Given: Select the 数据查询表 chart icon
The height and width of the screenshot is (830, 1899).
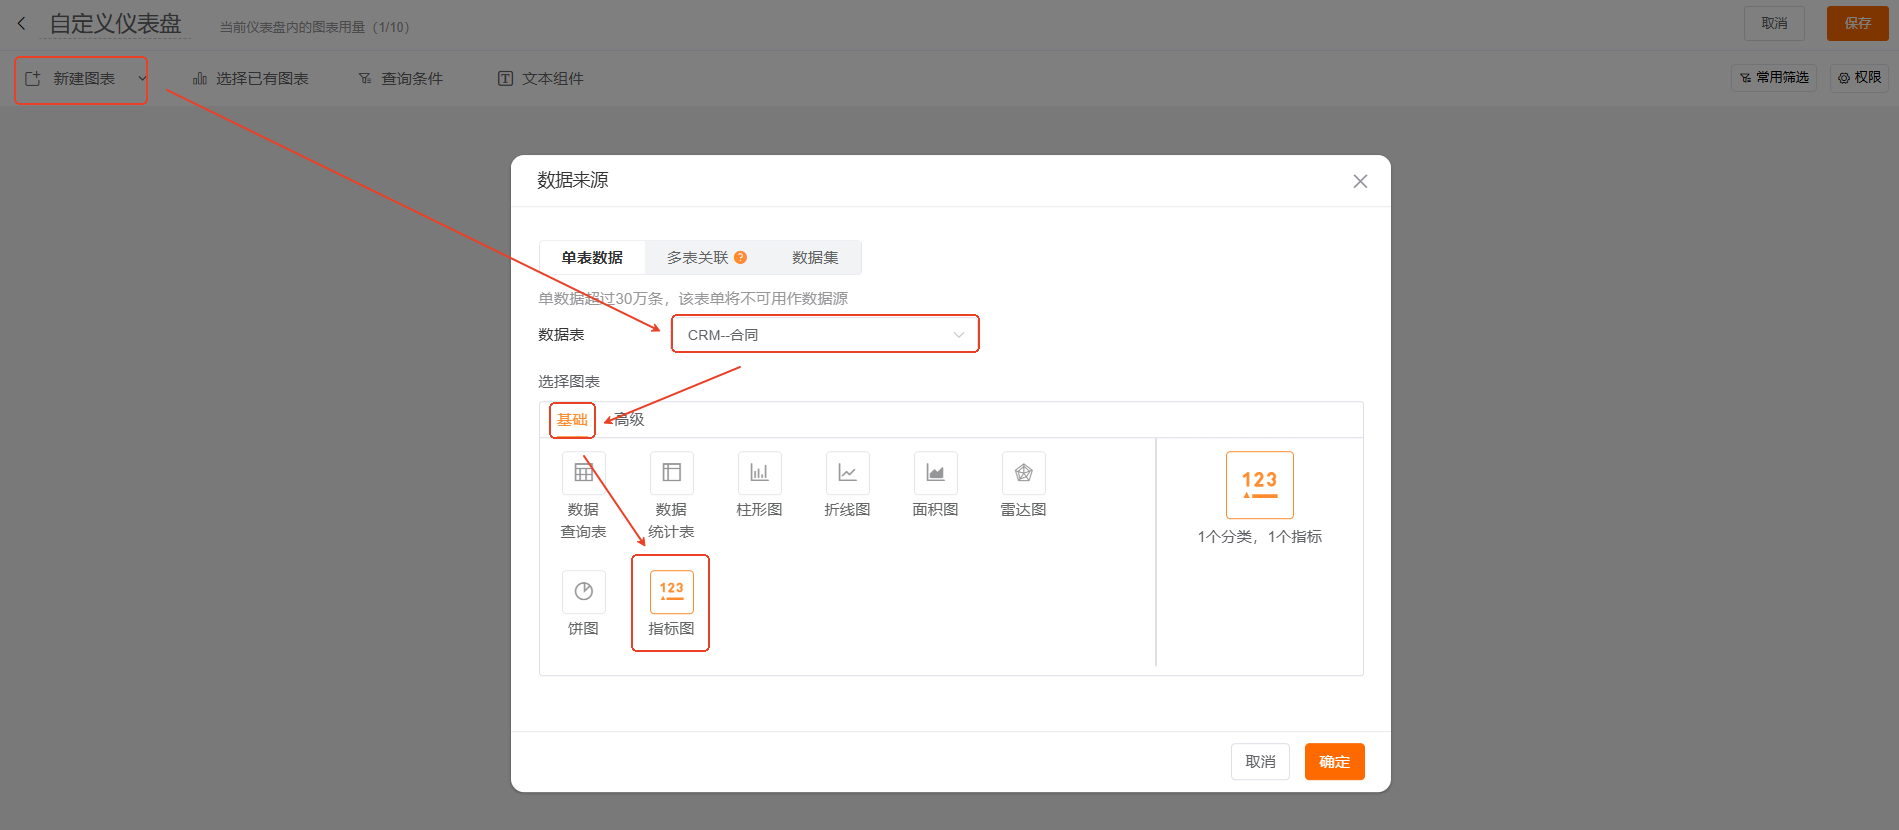Looking at the screenshot, I should (x=583, y=473).
